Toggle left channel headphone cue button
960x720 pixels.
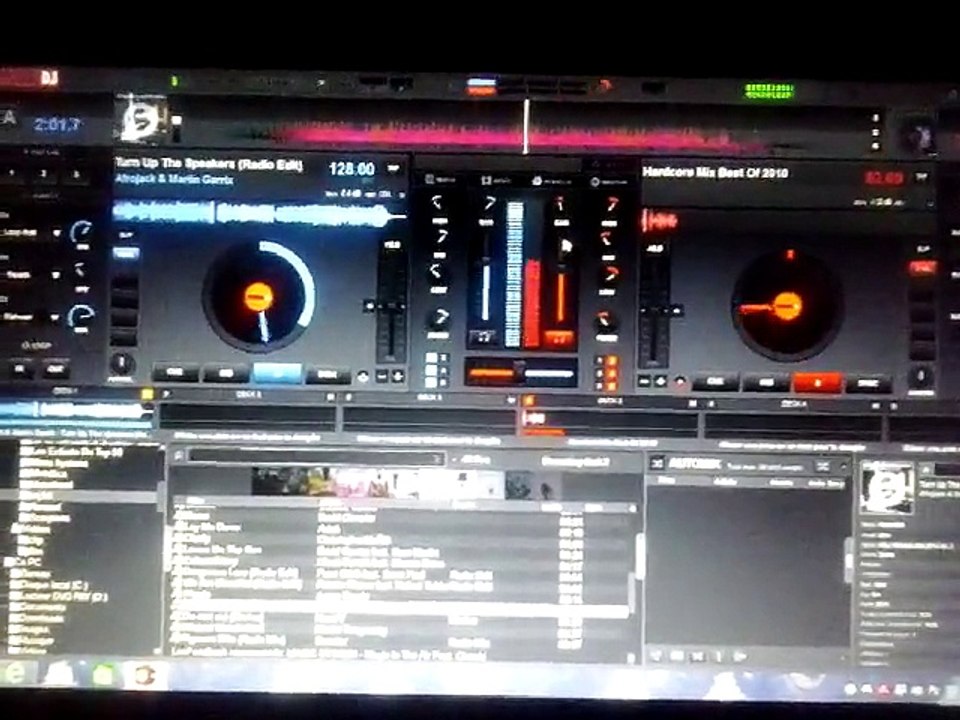[484, 336]
